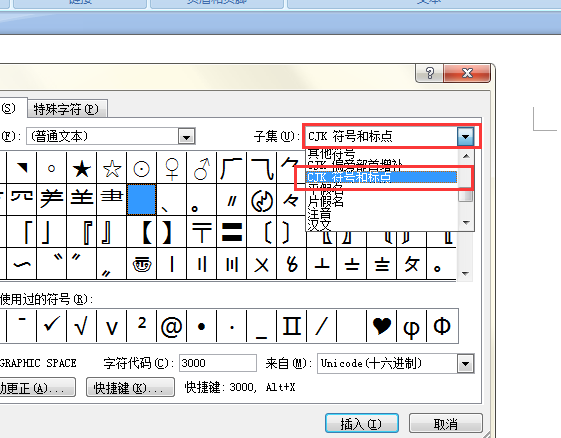The image size is (561, 438).
Task: Click the 插入 button
Action: (x=362, y=424)
